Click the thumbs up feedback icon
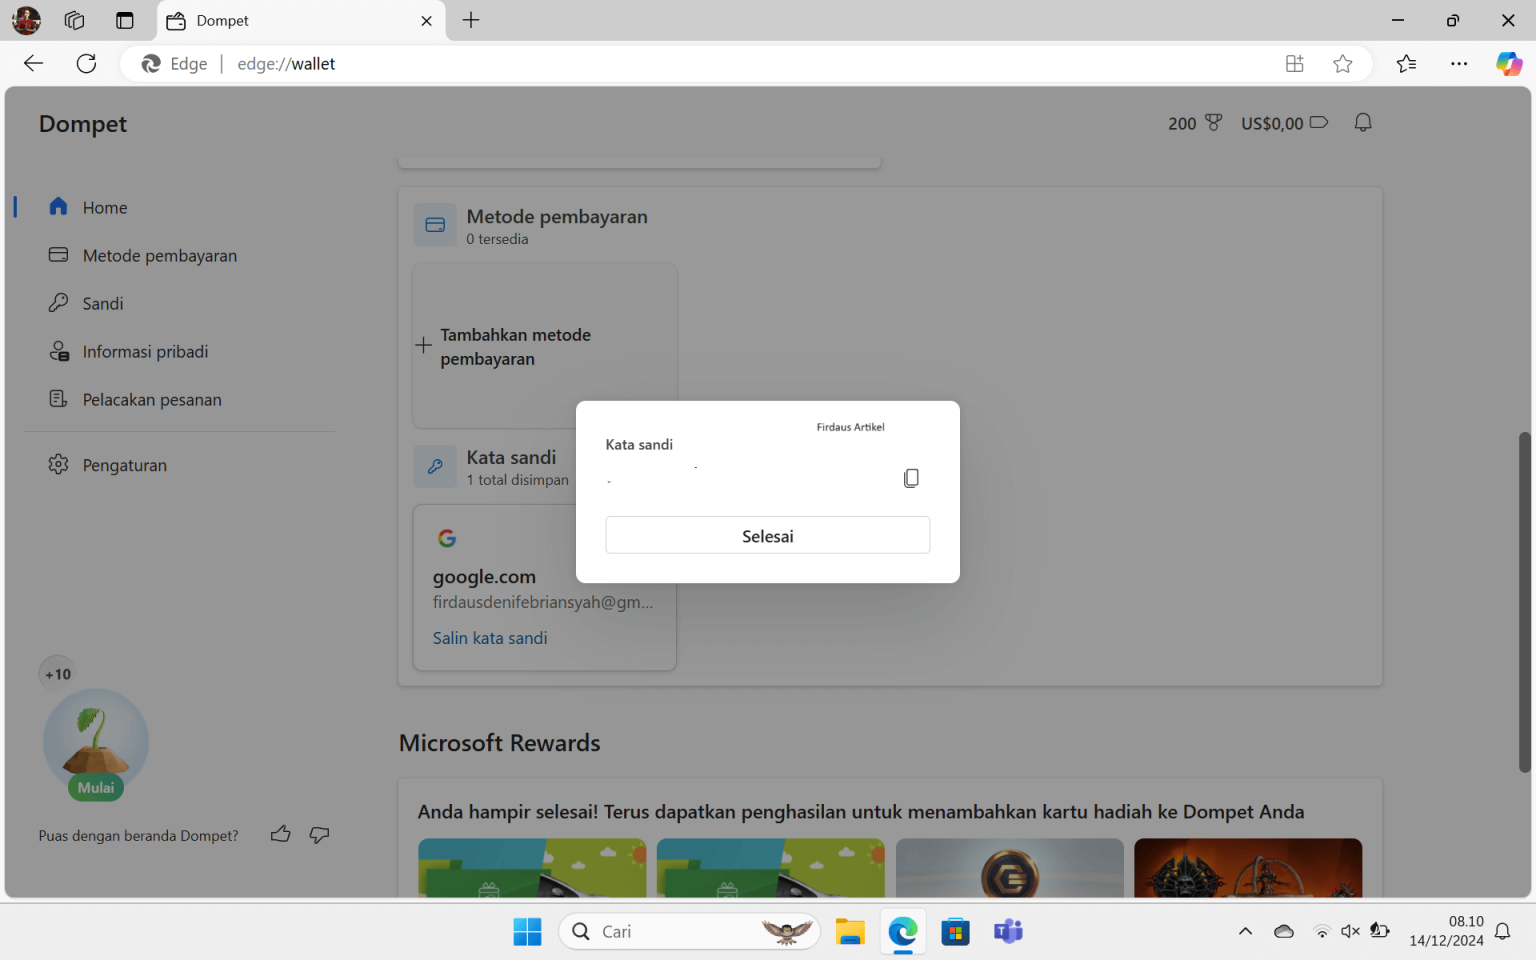The height and width of the screenshot is (960, 1536). 281,834
